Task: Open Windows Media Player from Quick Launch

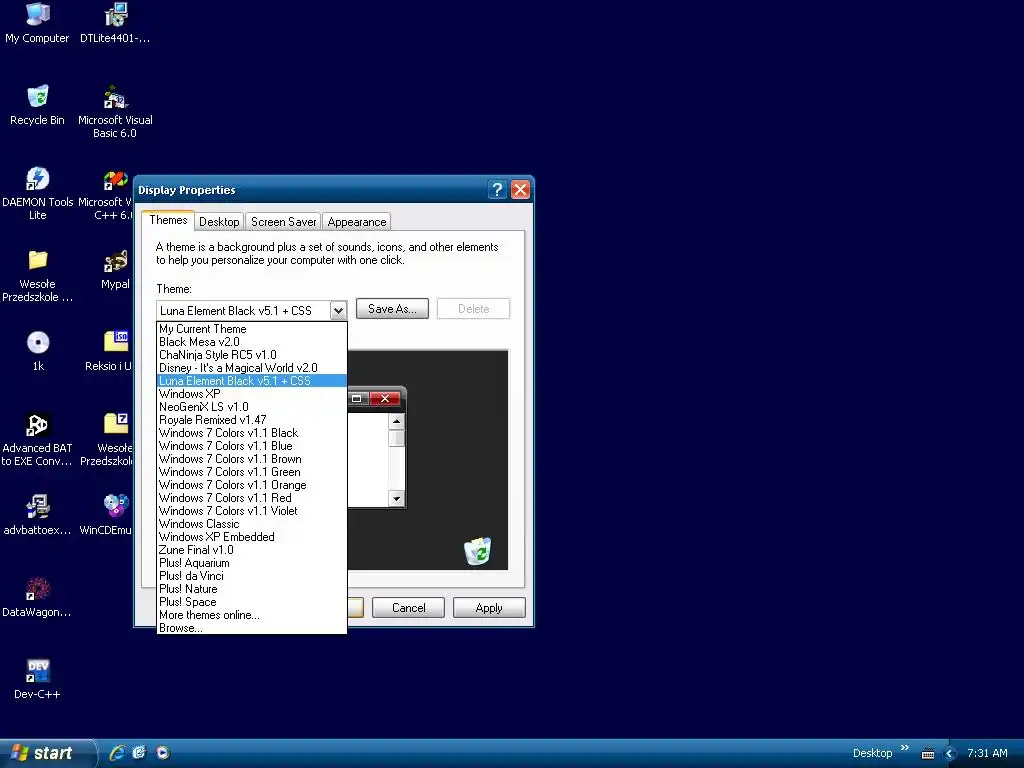Action: click(x=163, y=753)
